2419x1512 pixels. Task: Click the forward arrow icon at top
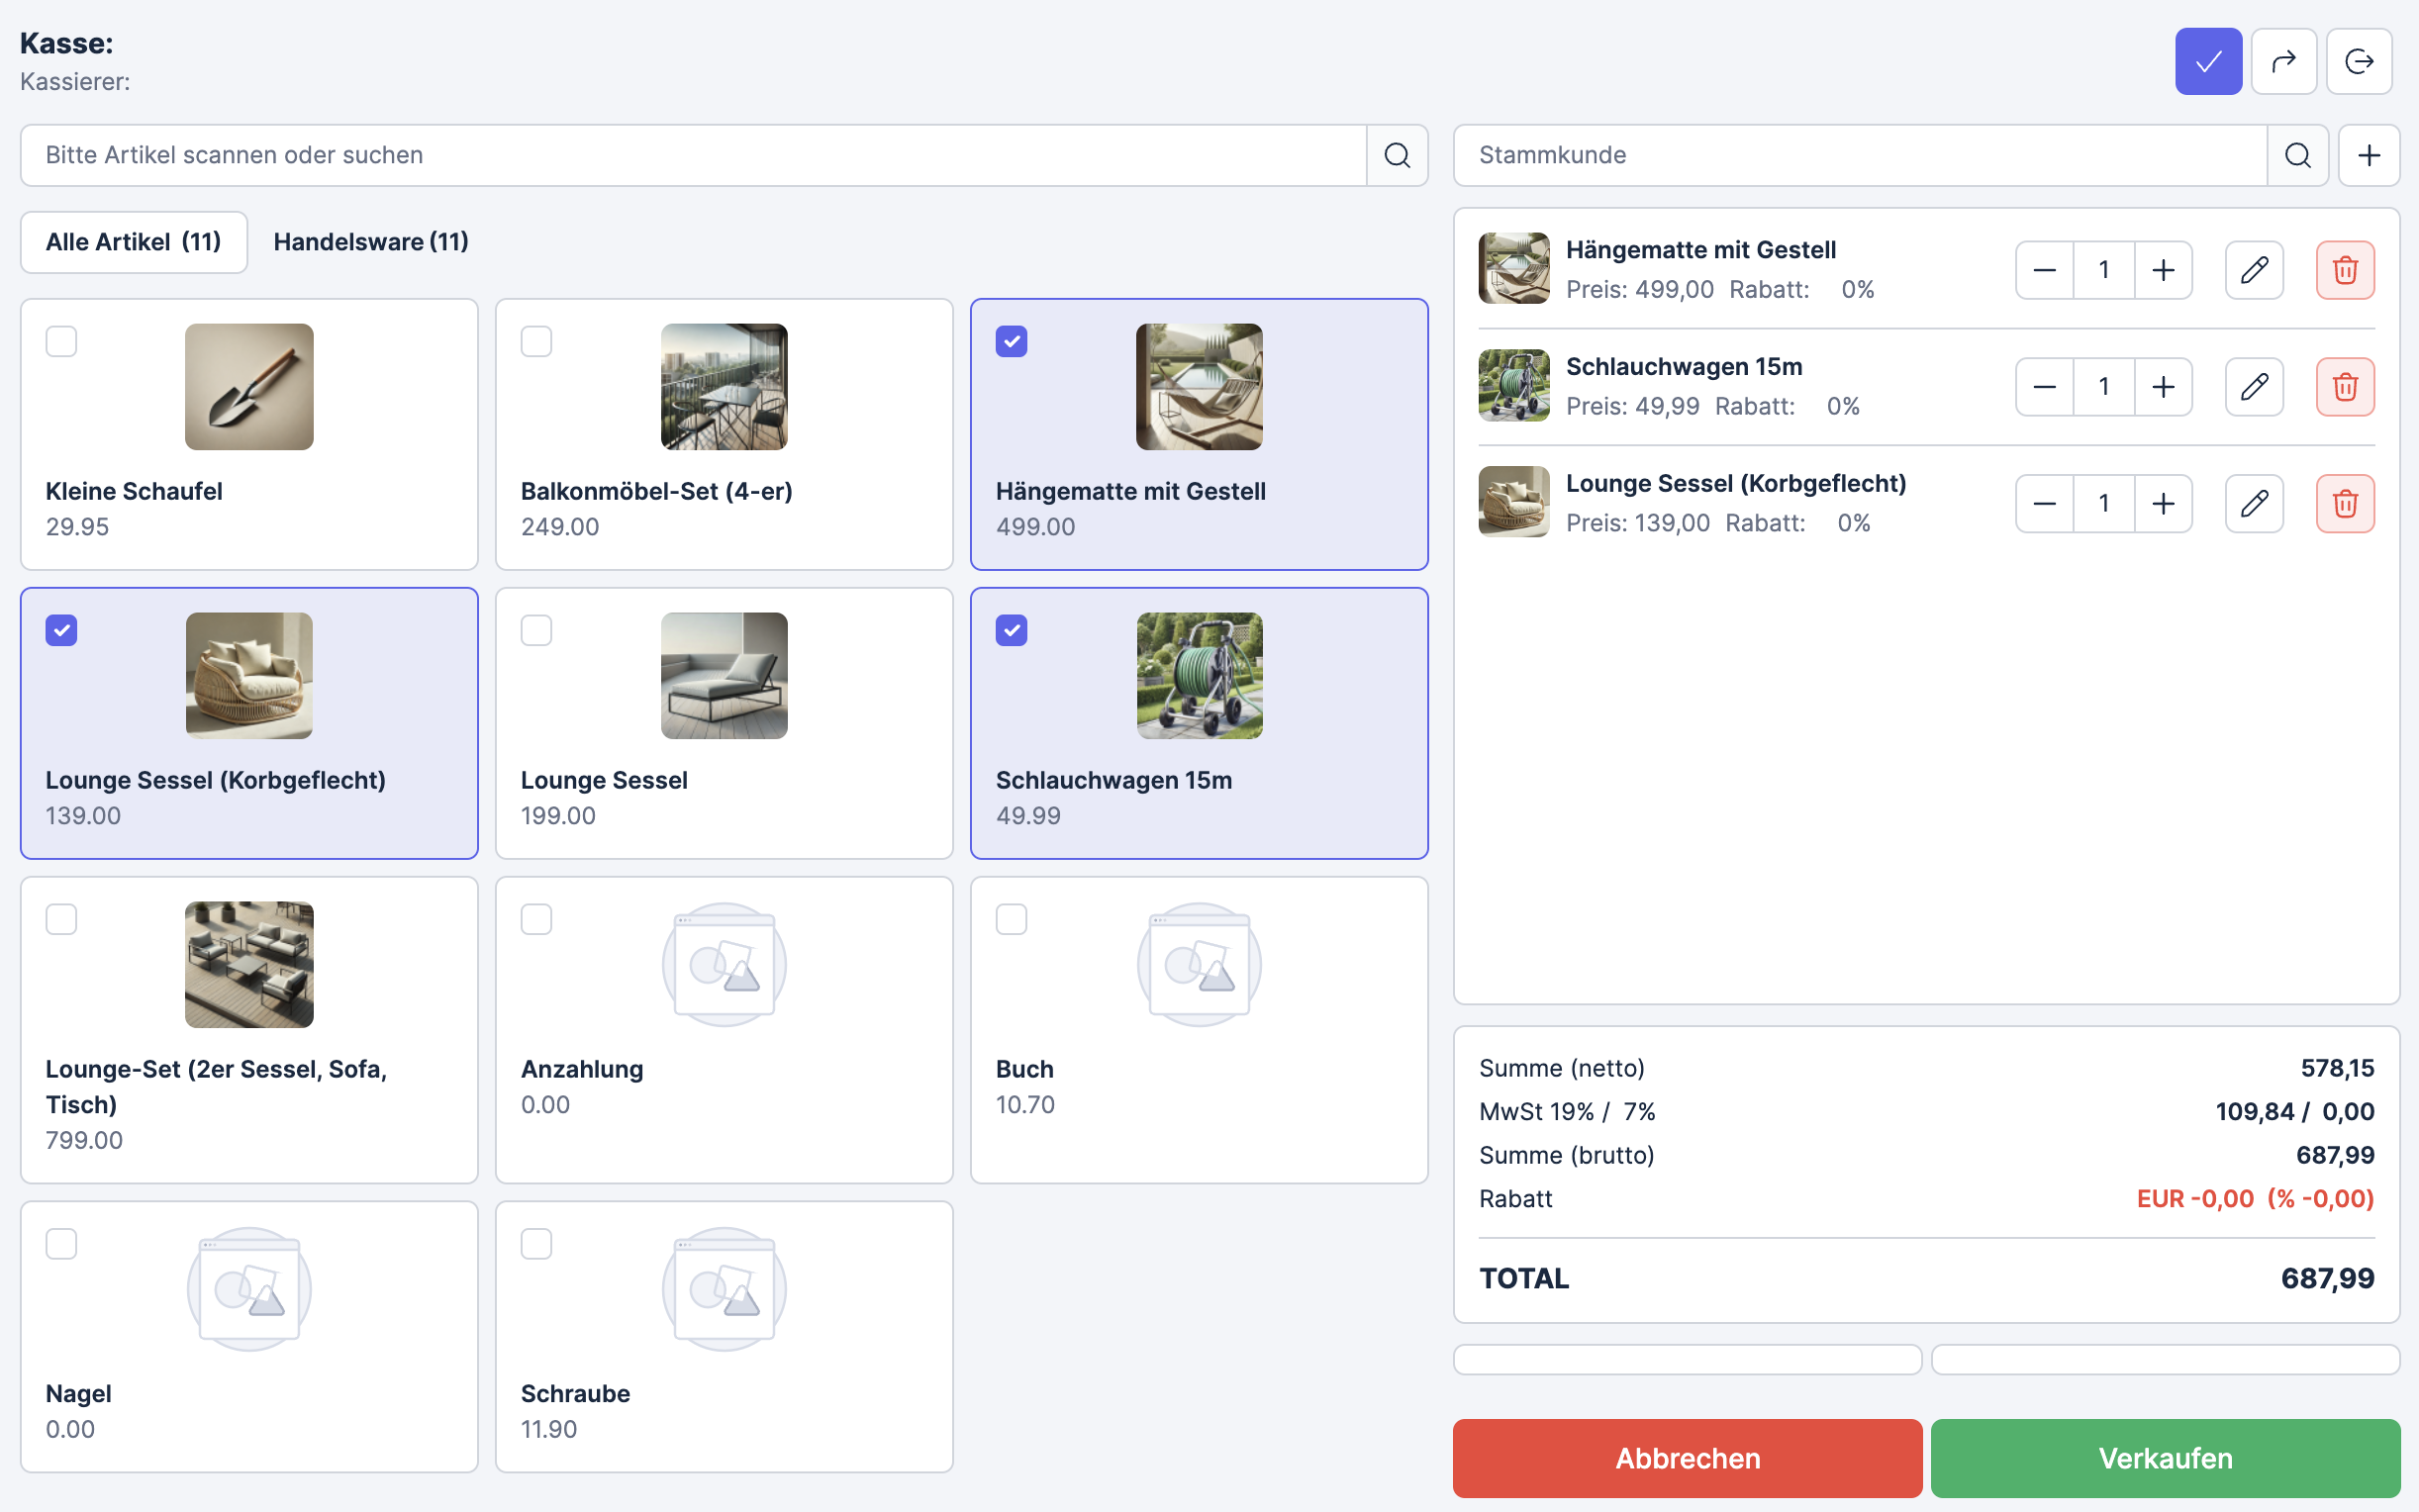[x=2283, y=62]
